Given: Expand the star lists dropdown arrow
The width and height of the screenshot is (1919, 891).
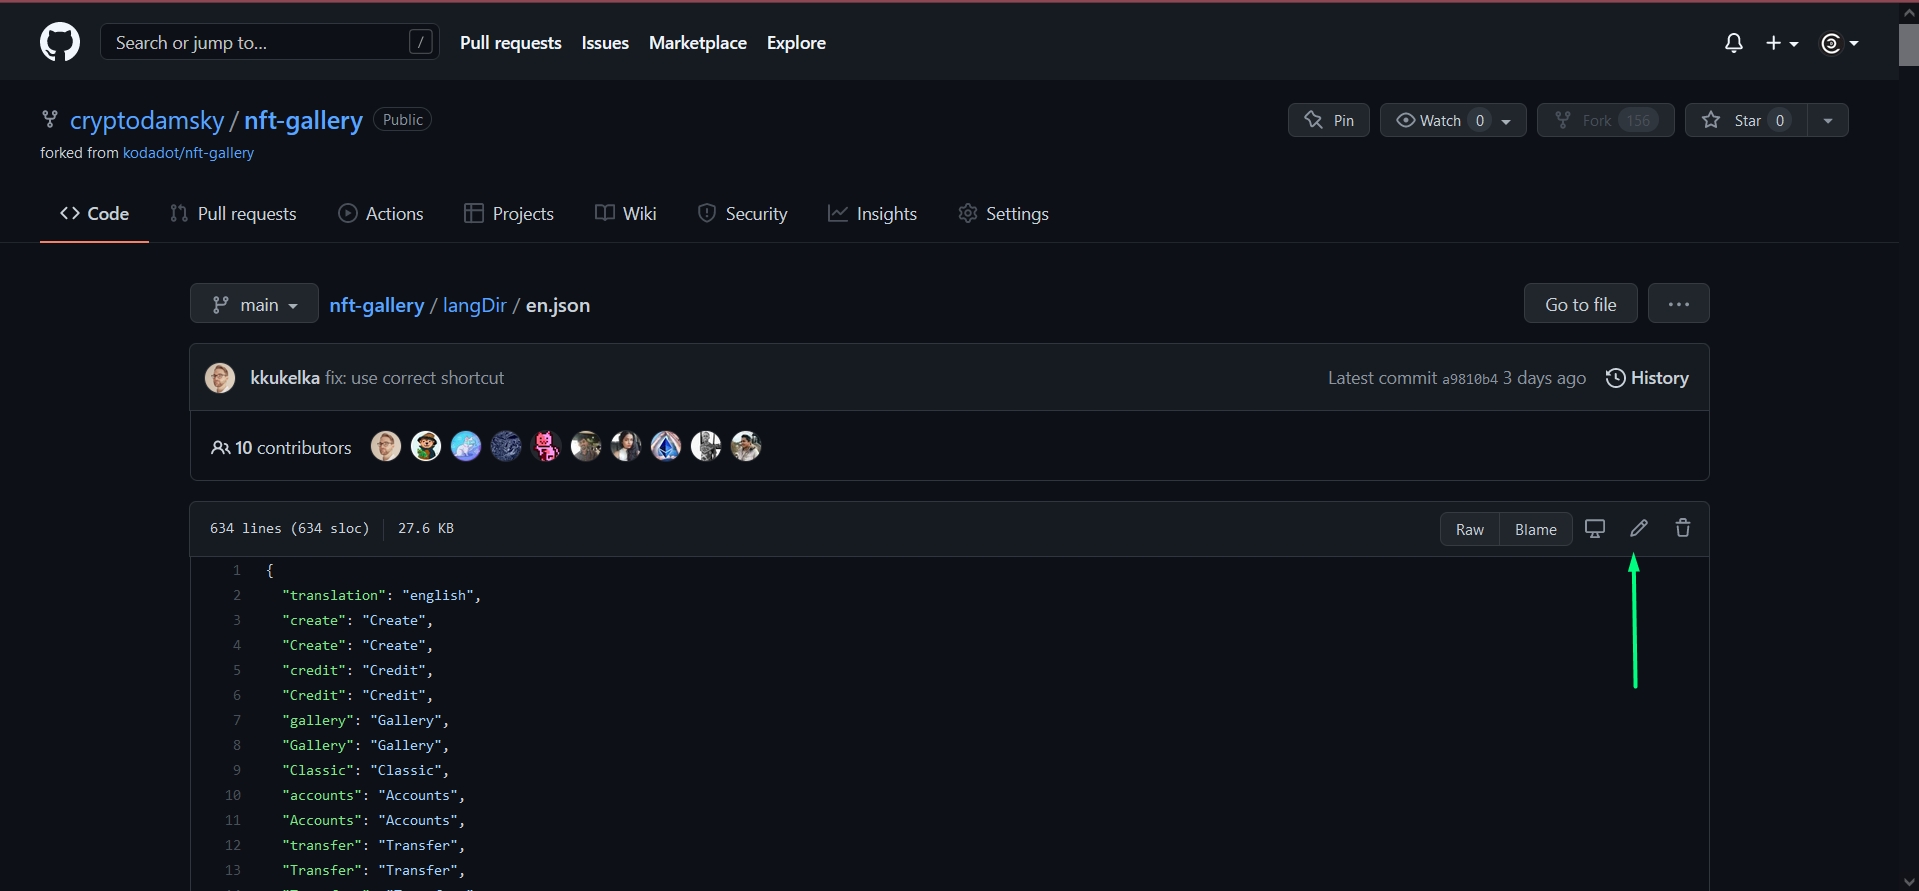Looking at the screenshot, I should 1827,121.
